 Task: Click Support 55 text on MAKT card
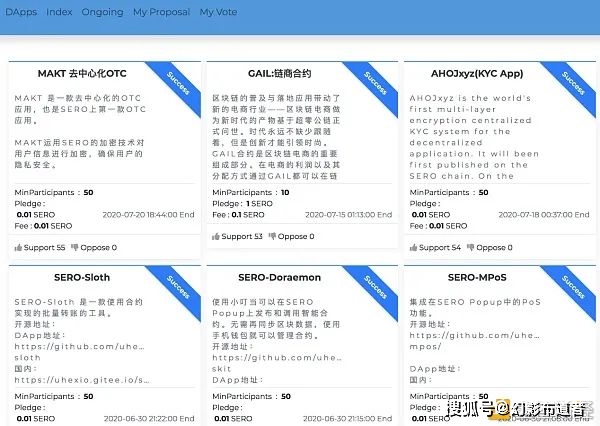tap(44, 248)
